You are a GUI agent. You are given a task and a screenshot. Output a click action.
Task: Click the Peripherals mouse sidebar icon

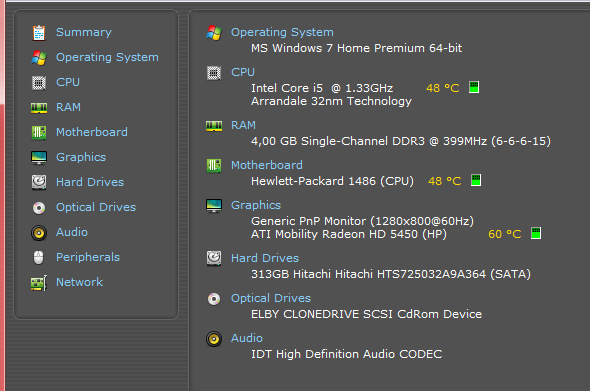pyautogui.click(x=39, y=258)
